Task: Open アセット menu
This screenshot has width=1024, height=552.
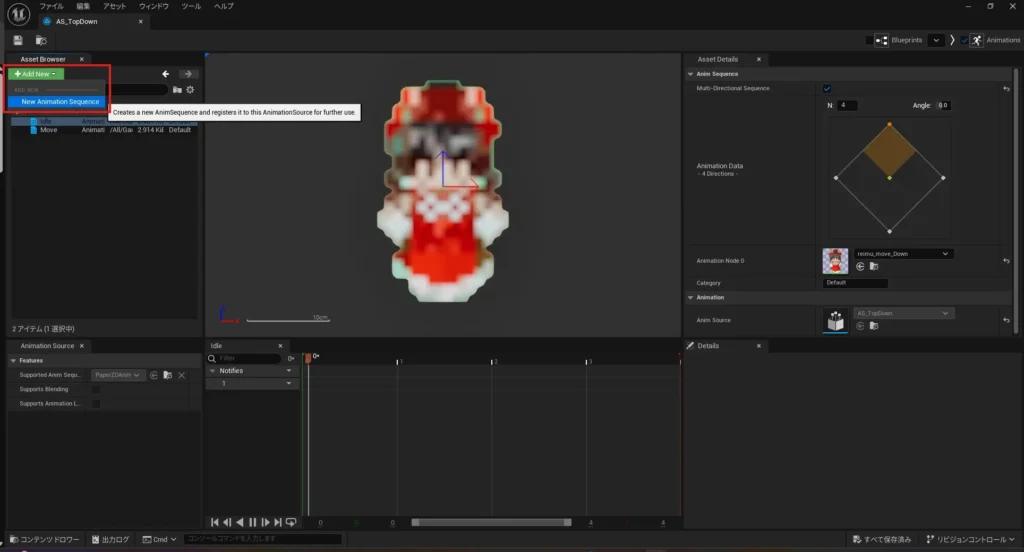Action: [114, 6]
